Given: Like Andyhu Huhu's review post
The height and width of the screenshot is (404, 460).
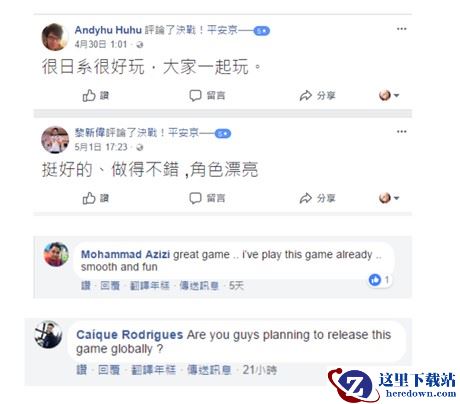Looking at the screenshot, I should pos(95,96).
